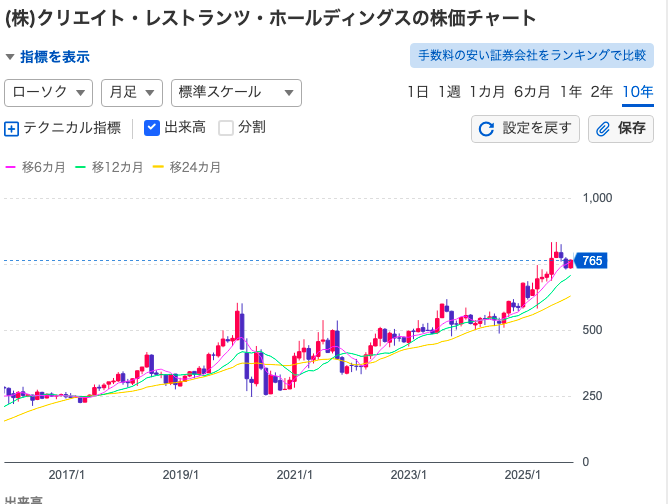668x504 pixels.
Task: Open the 標準スケール scale dropdown
Action: coord(236,92)
